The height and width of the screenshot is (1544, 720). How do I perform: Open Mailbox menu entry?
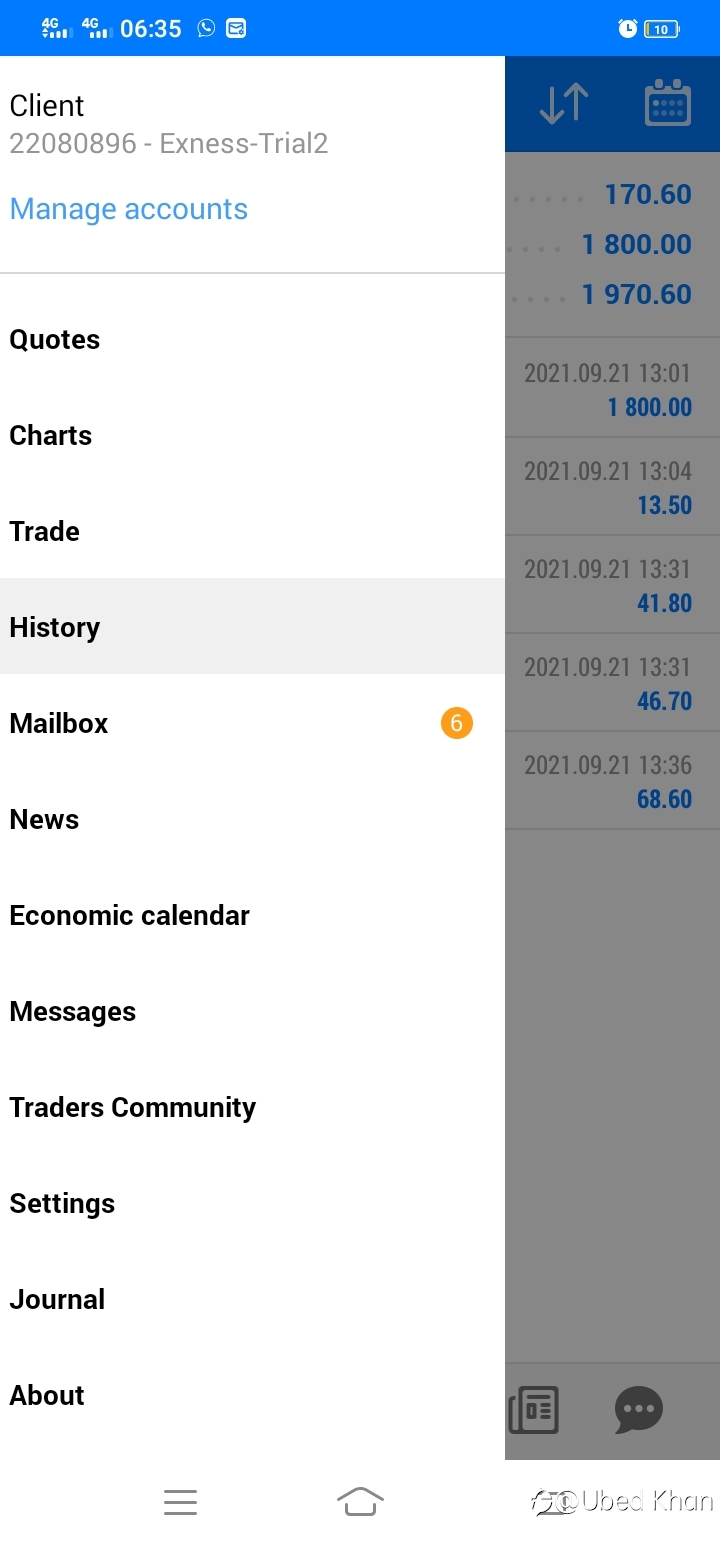(252, 724)
